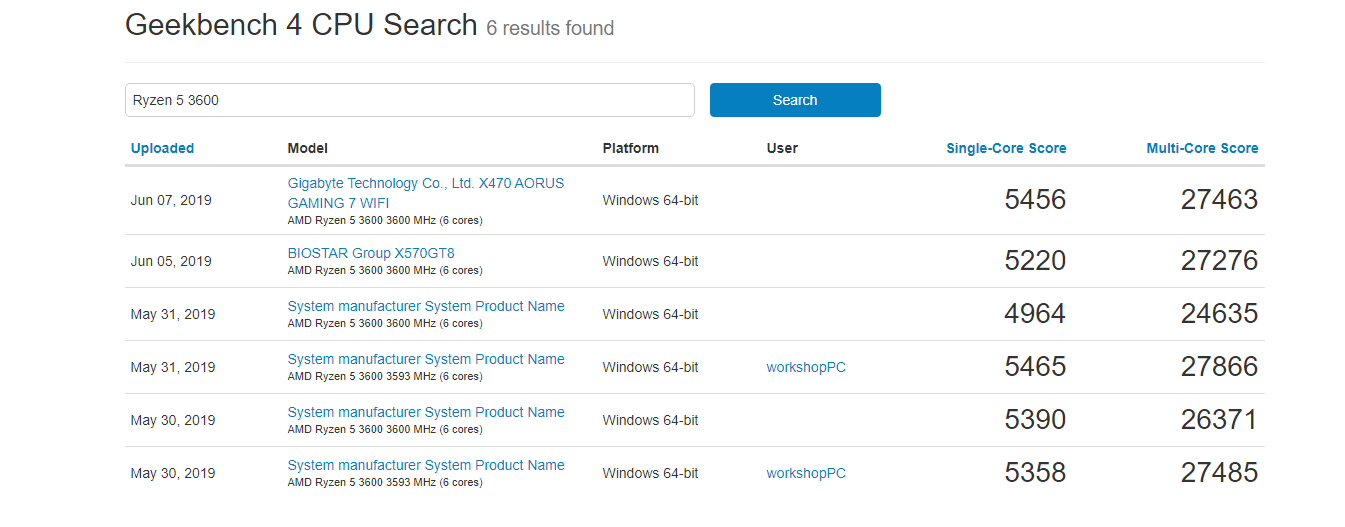Click the 6 results found text
Screen dimensions: 1345x527
tap(550, 28)
